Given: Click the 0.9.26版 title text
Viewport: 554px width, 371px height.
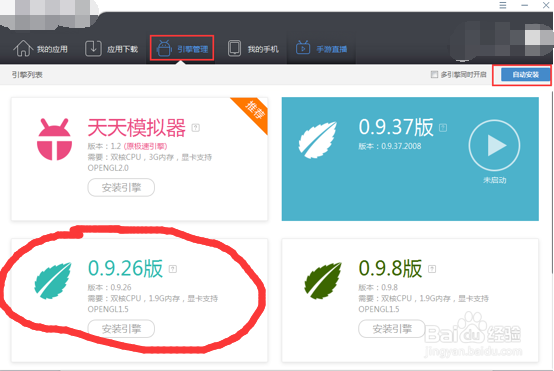Looking at the screenshot, I should pos(125,269).
